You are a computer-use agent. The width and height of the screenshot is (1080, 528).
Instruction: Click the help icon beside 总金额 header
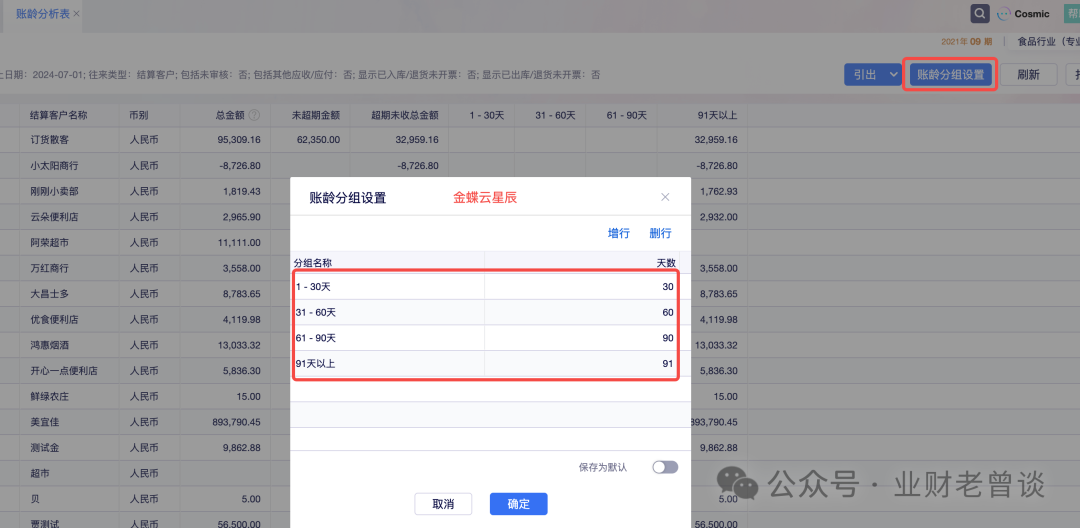point(254,116)
